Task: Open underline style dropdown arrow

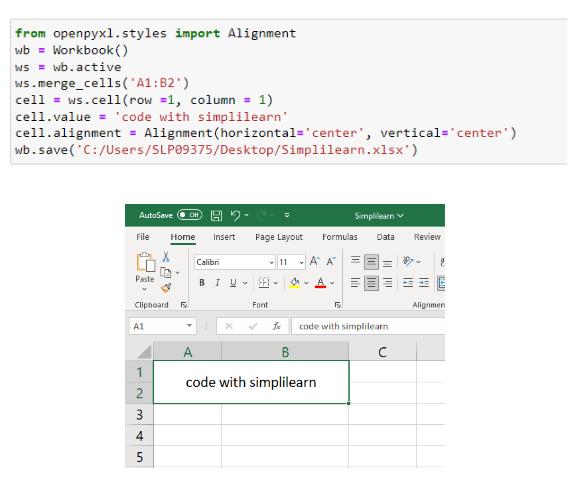Action: (245, 283)
